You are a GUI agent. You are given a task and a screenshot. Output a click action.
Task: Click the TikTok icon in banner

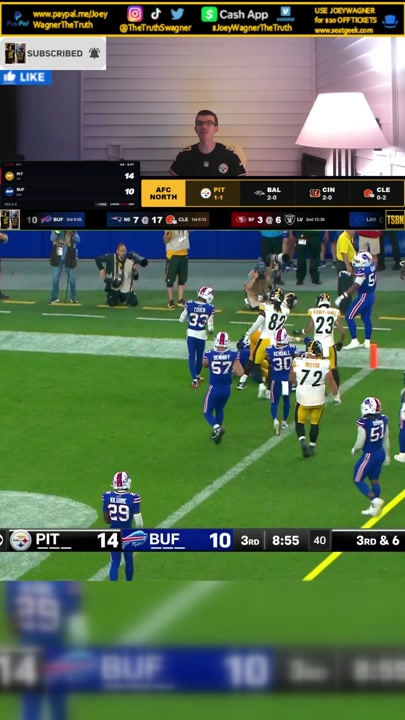click(156, 14)
